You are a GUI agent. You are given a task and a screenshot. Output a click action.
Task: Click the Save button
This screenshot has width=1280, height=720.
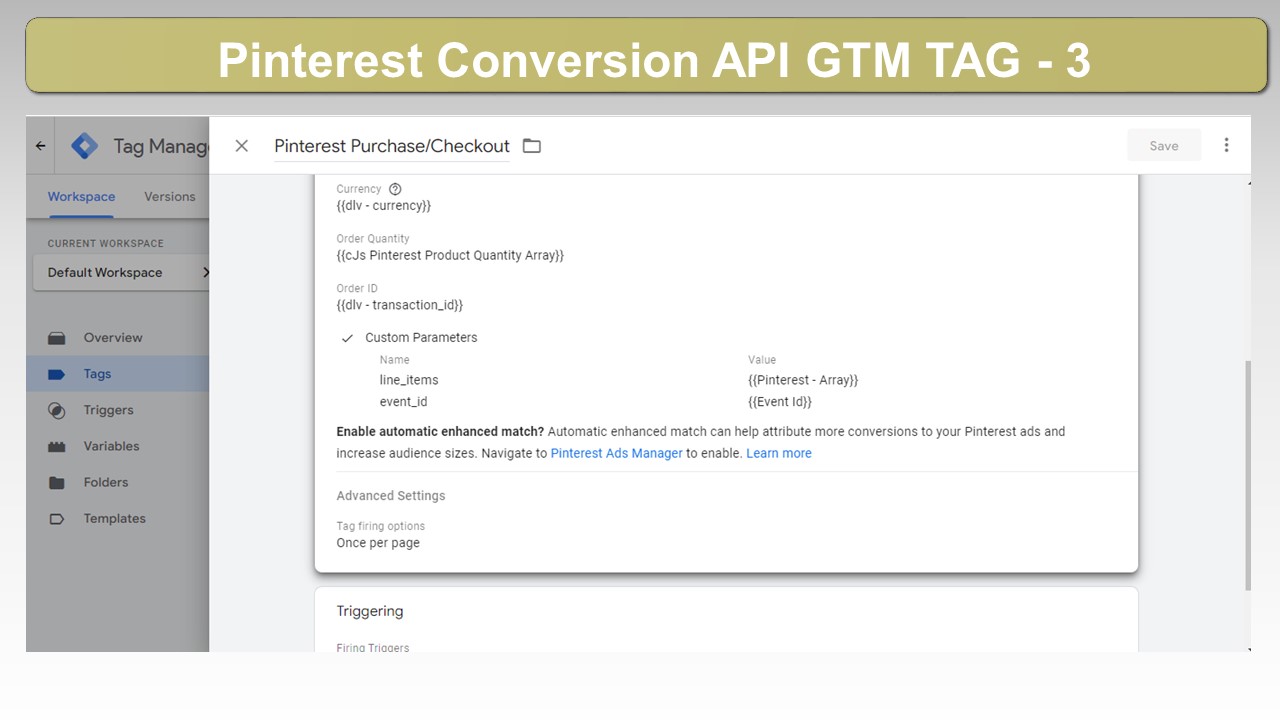tap(1164, 146)
